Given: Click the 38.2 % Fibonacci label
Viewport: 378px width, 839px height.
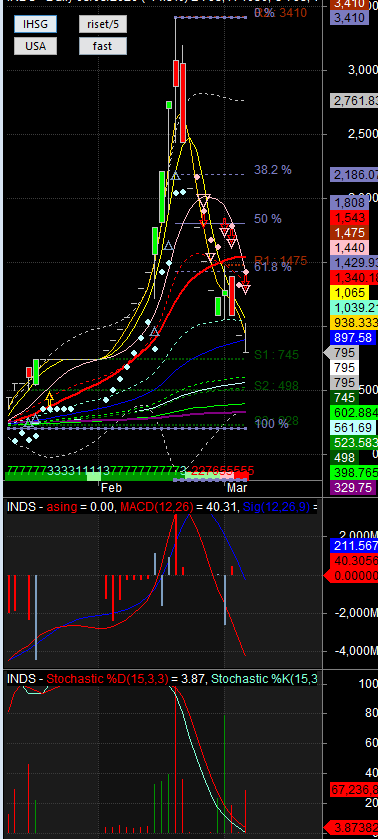Looking at the screenshot, I should pos(273,170).
